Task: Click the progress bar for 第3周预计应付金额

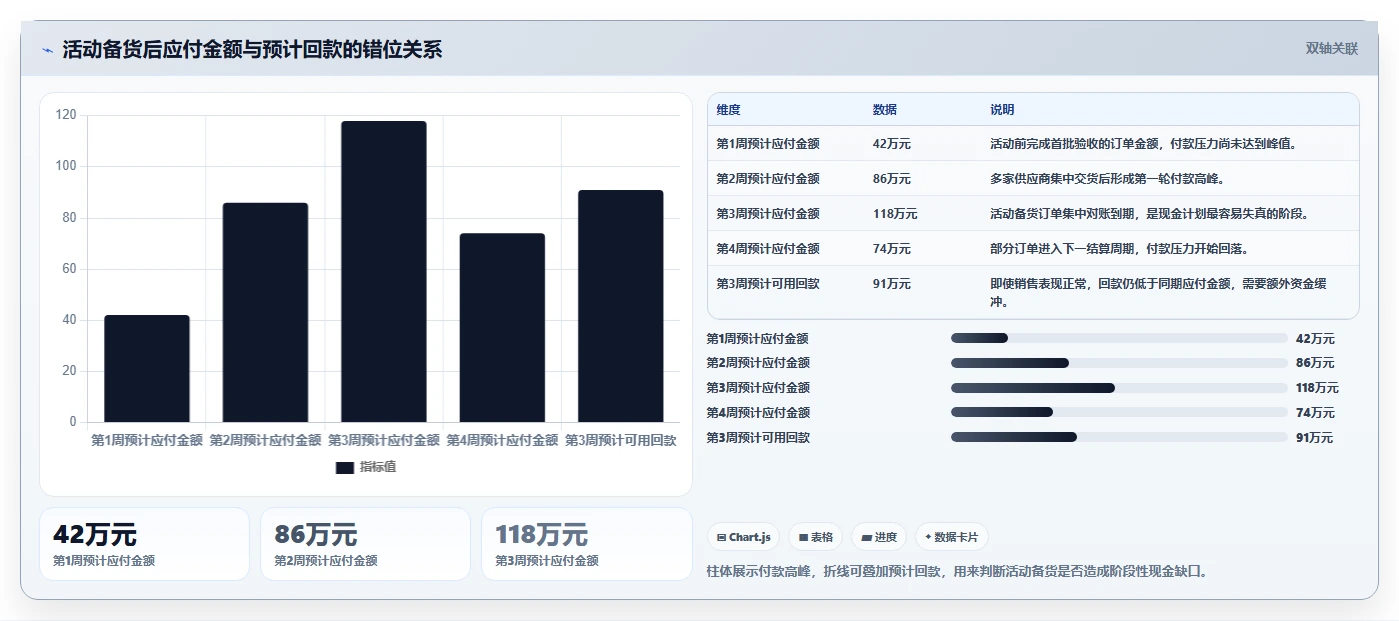Action: pos(1119,388)
